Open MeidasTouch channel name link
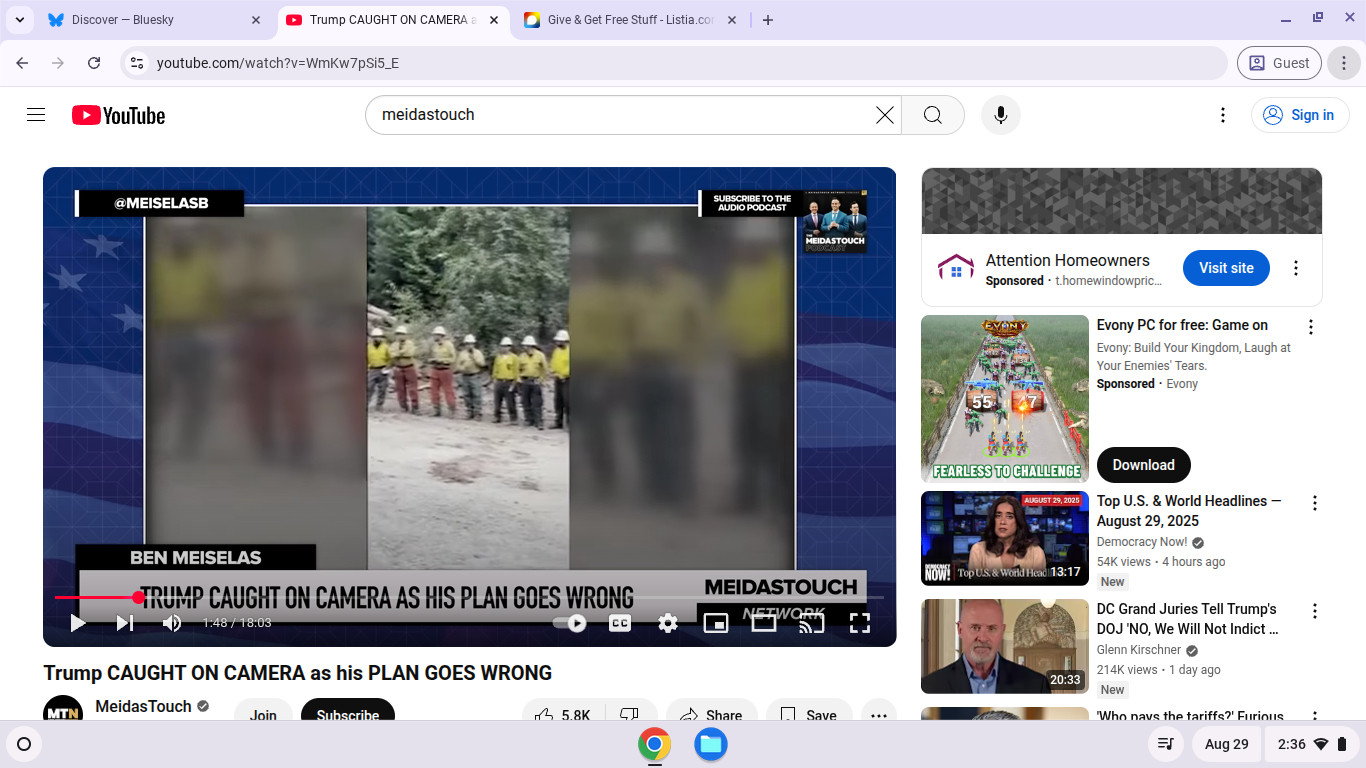 click(x=143, y=706)
